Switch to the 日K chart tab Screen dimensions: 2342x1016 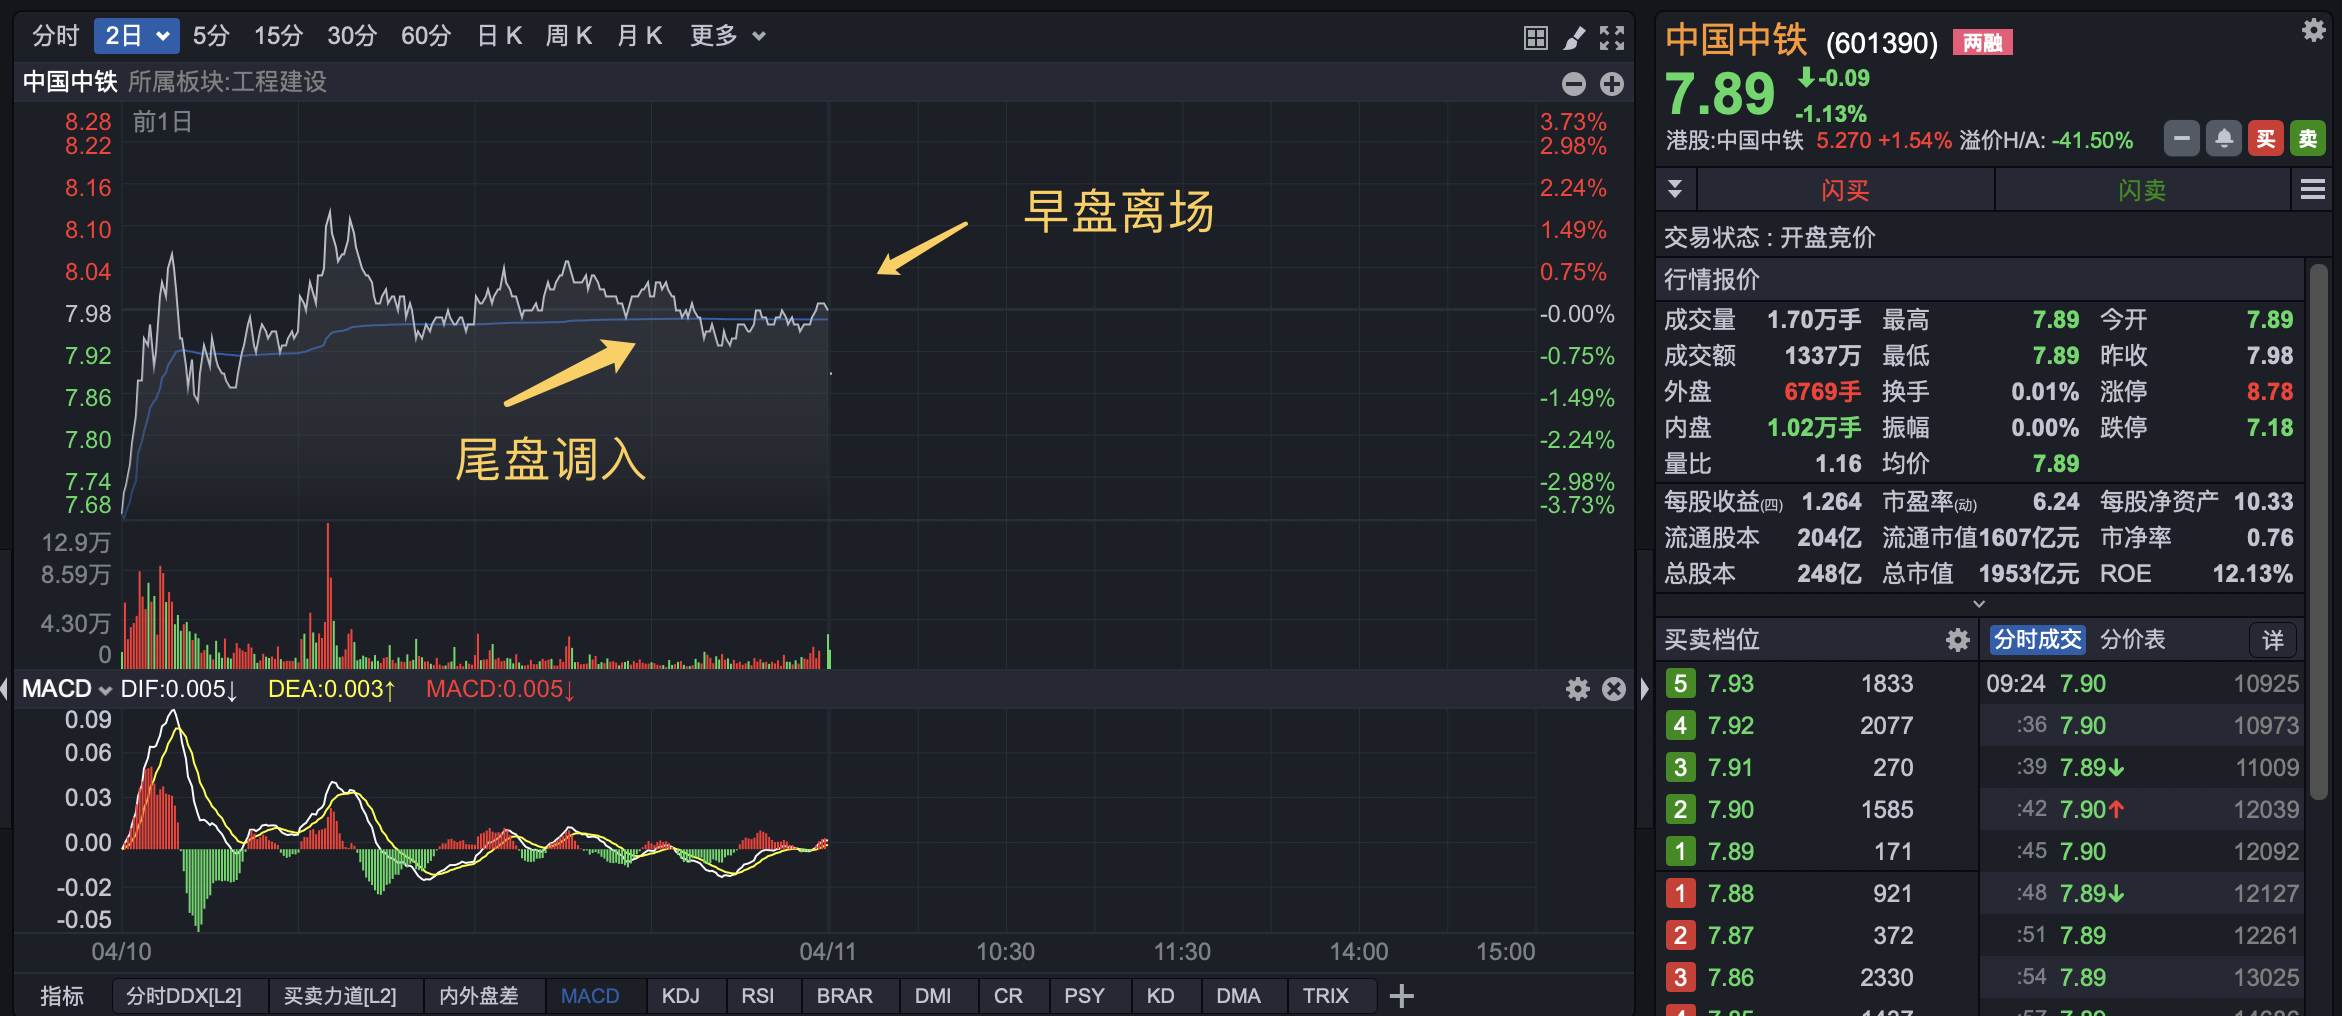tap(499, 36)
